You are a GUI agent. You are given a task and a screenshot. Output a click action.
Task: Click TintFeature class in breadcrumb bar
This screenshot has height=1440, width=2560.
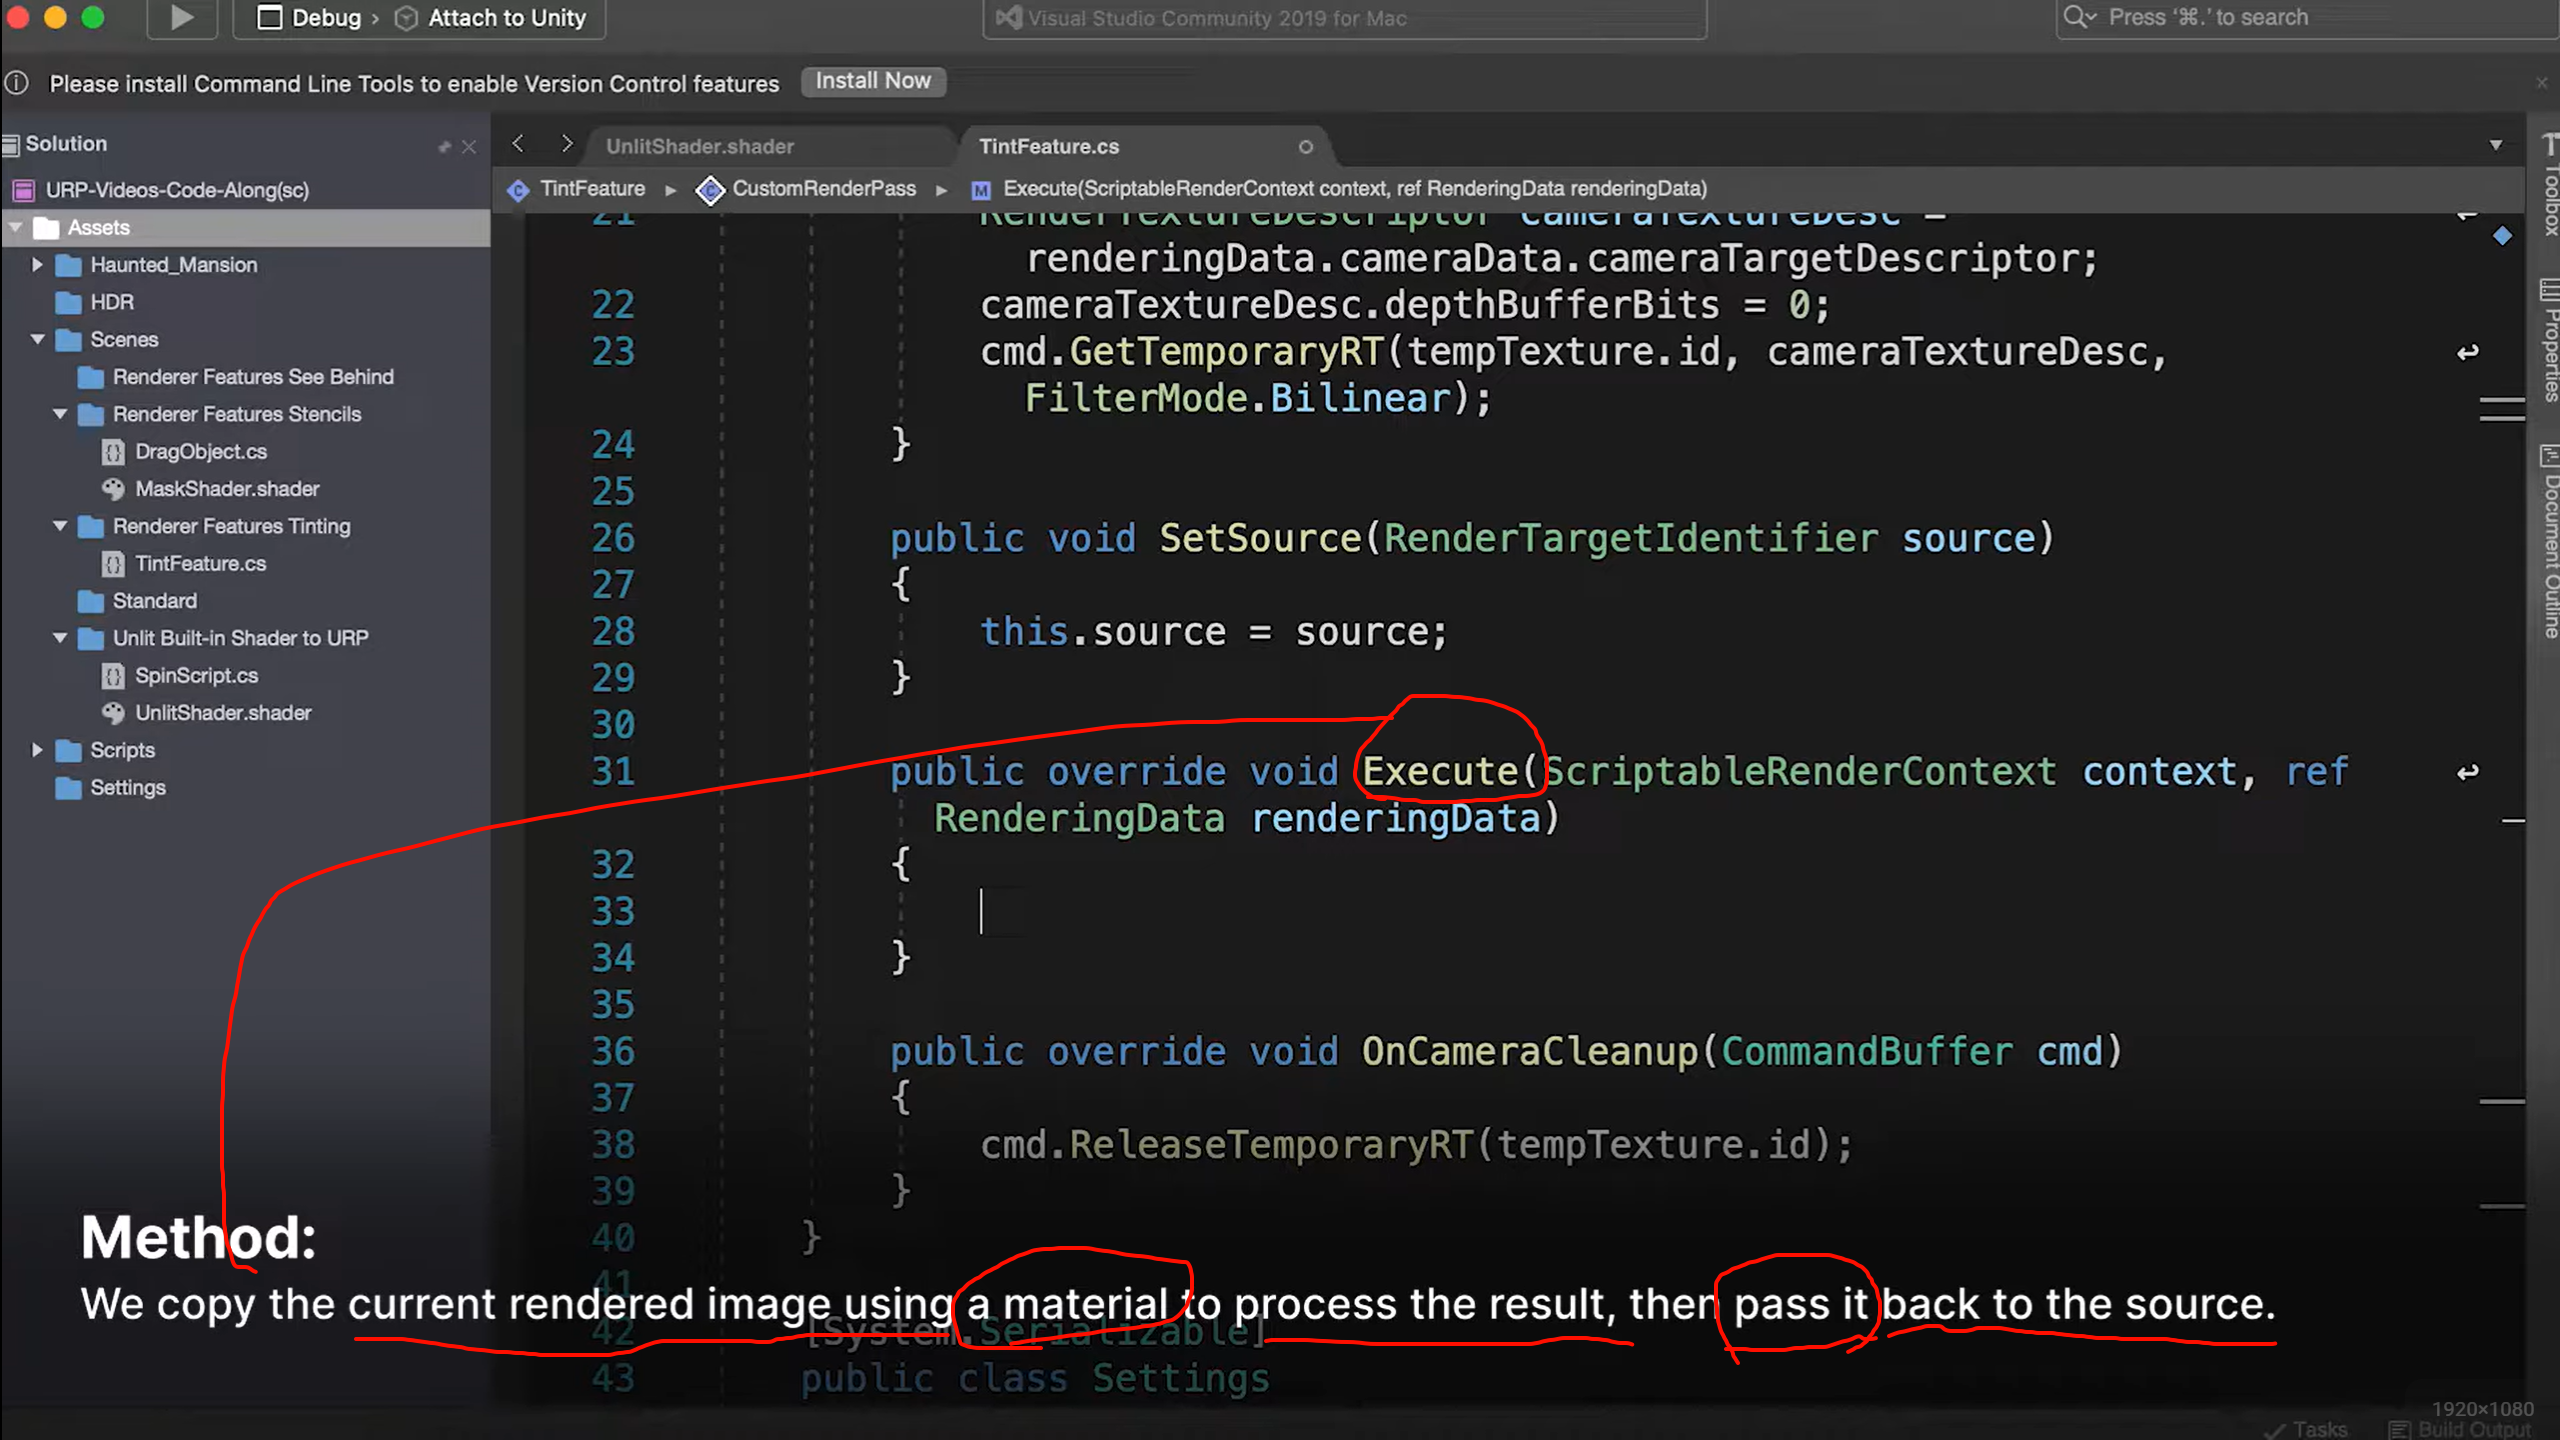point(593,189)
